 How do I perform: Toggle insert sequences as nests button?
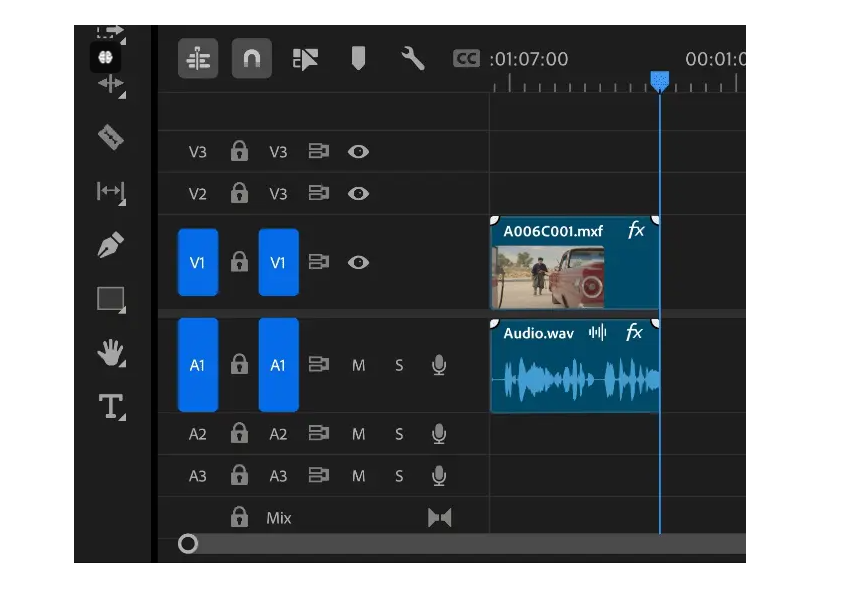coord(198,58)
